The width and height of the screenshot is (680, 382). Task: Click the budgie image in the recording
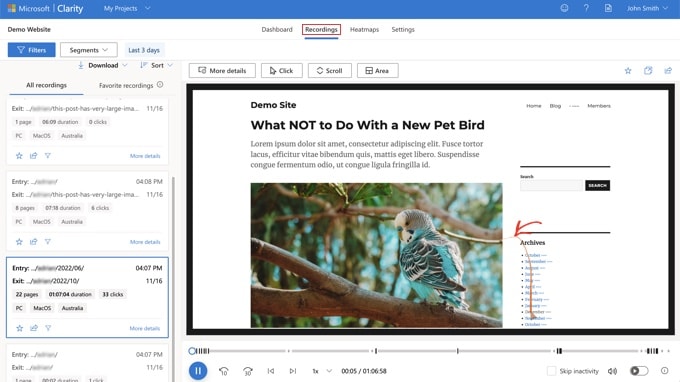pos(376,255)
